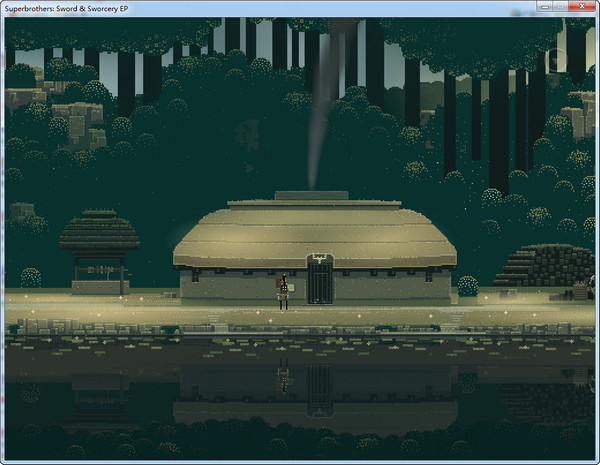Tap the Scythian character by the hut

(x=283, y=292)
